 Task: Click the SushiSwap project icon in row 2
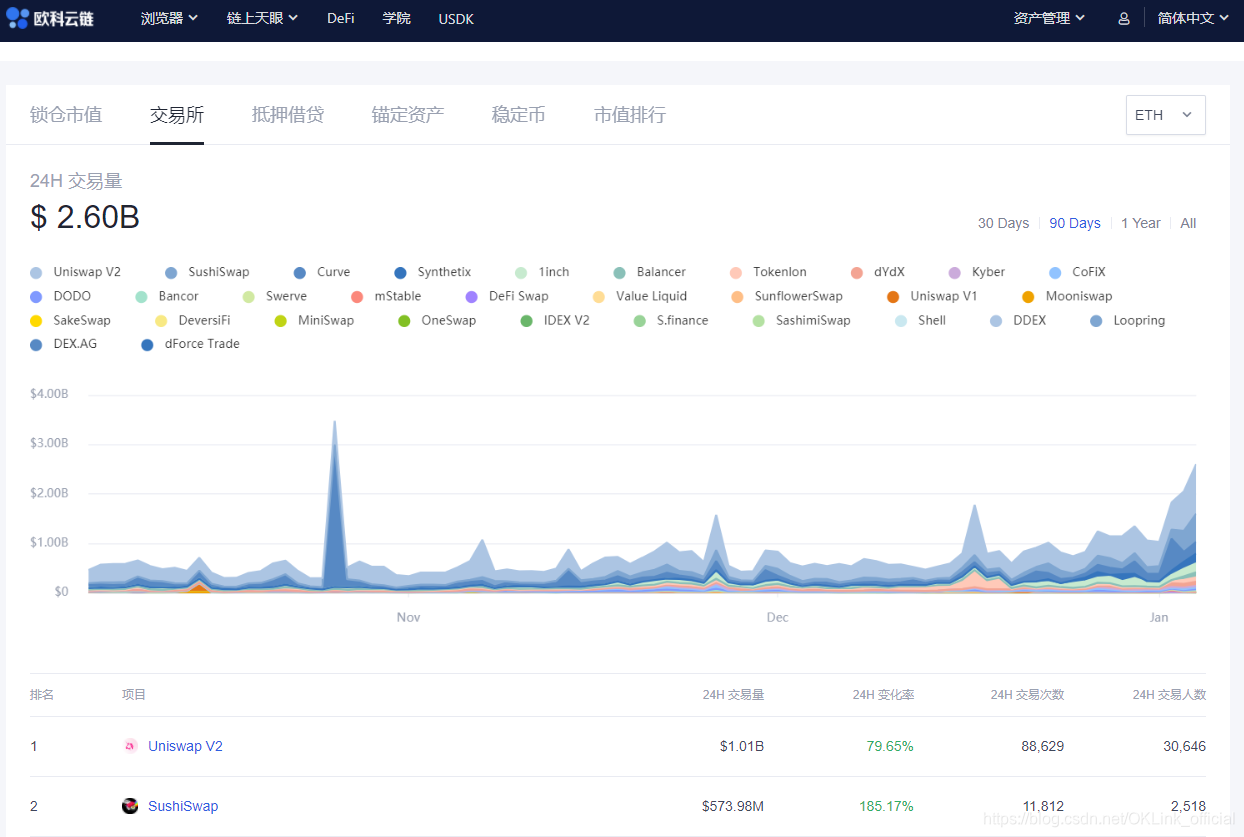(x=130, y=806)
